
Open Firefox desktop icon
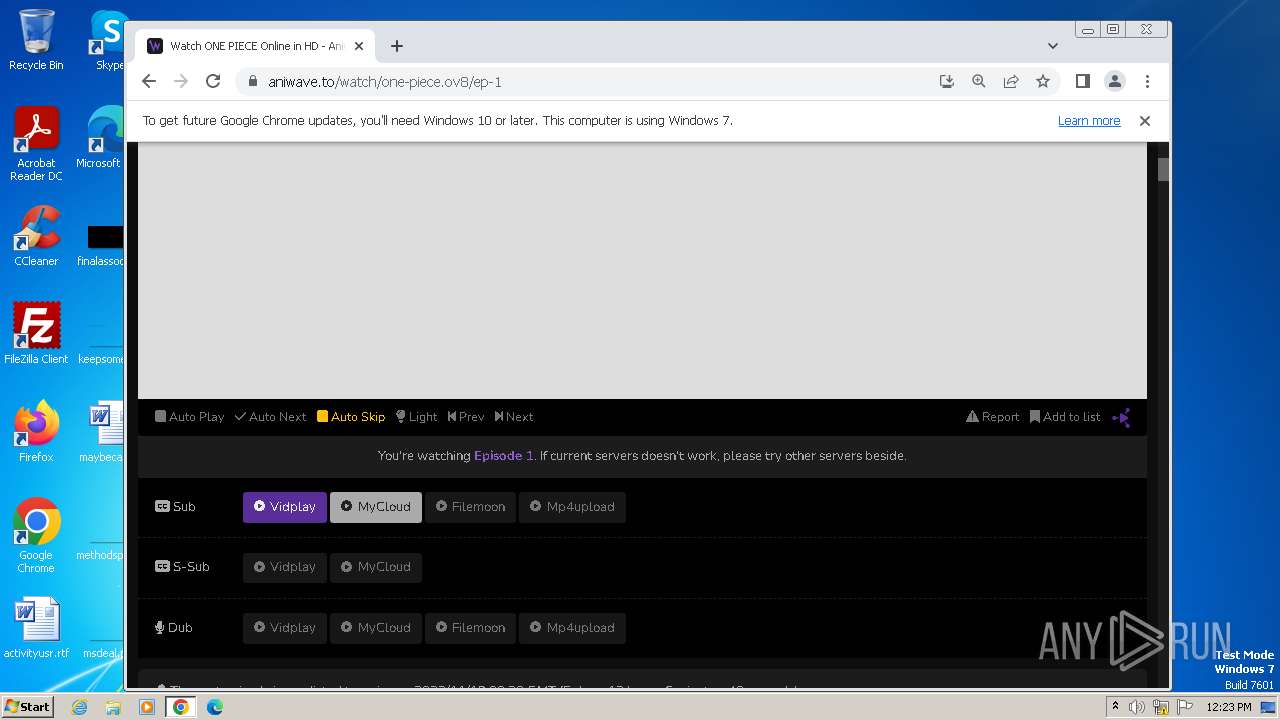coord(36,431)
